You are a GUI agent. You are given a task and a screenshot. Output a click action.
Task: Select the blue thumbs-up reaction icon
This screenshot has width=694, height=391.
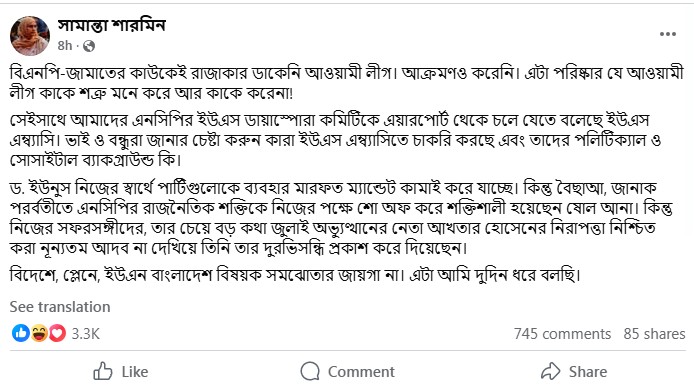(20, 333)
